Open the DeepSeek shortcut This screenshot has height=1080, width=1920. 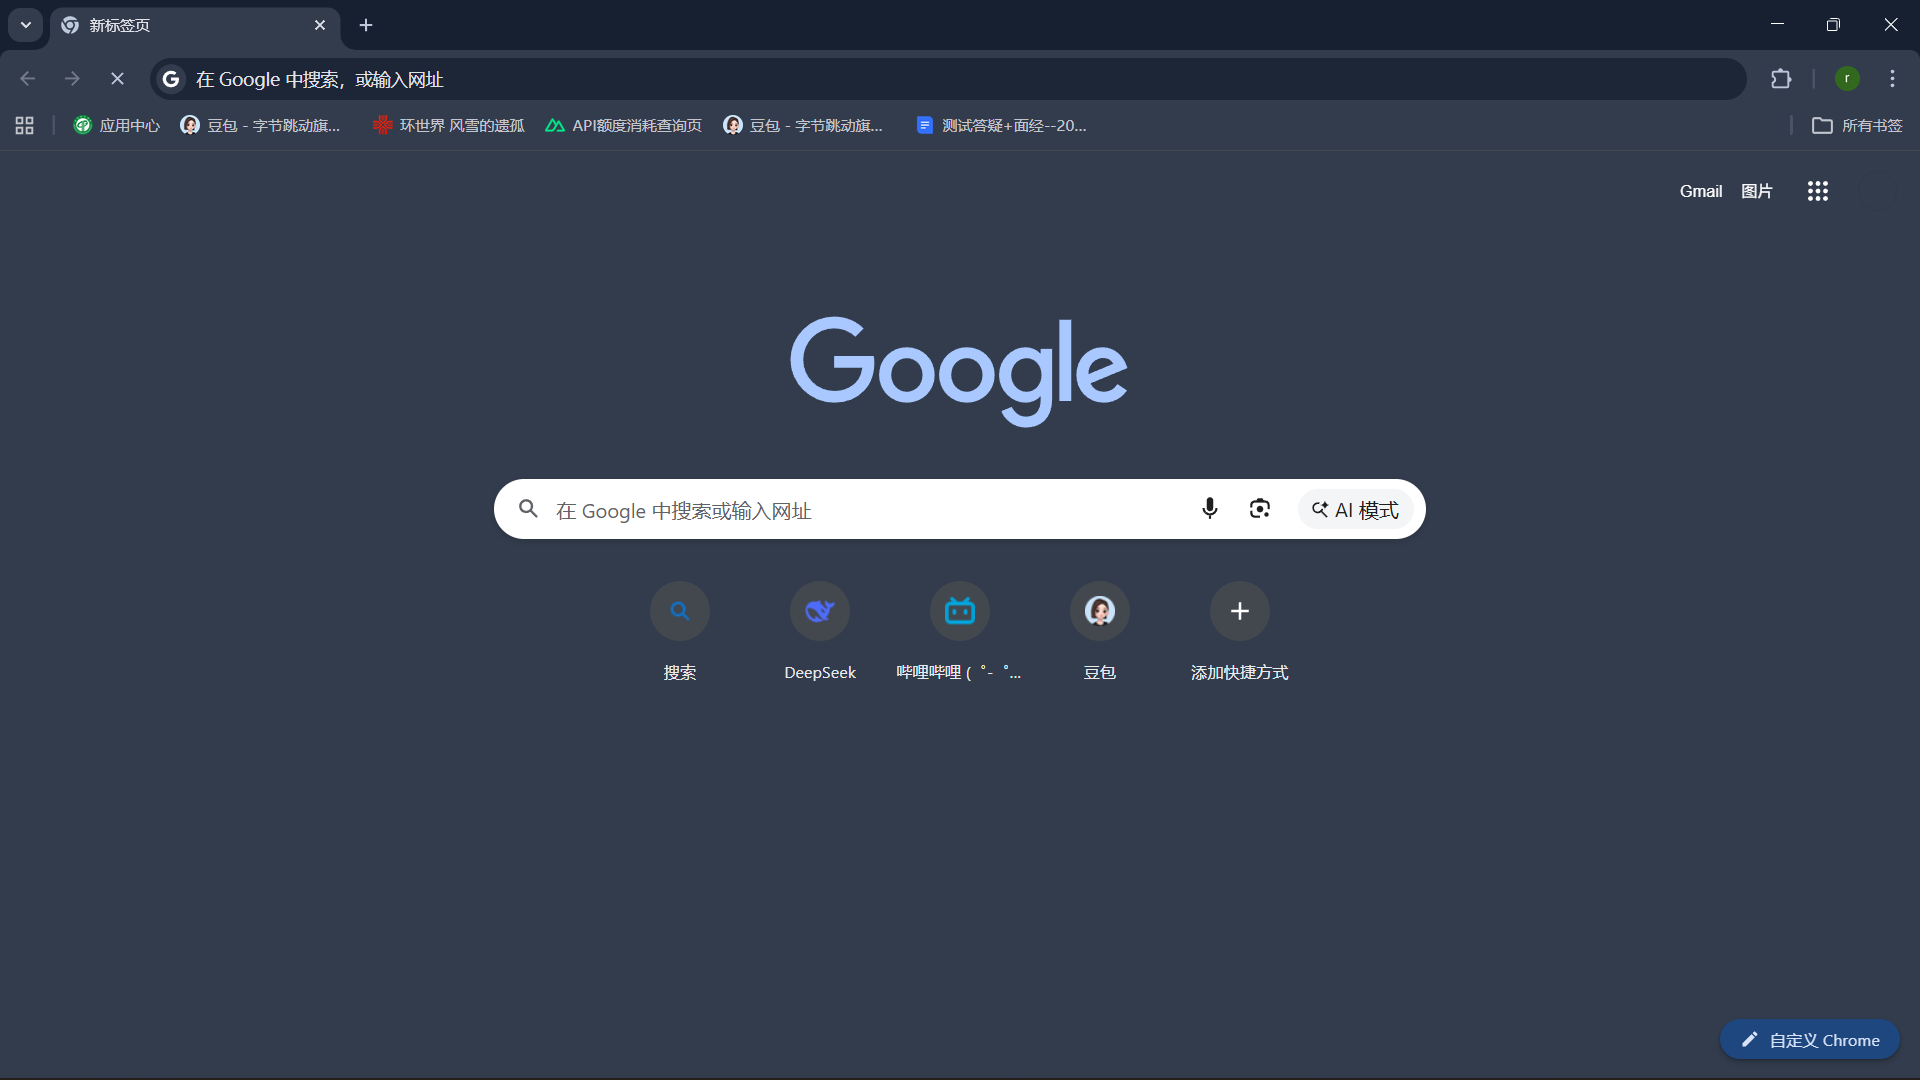point(819,611)
